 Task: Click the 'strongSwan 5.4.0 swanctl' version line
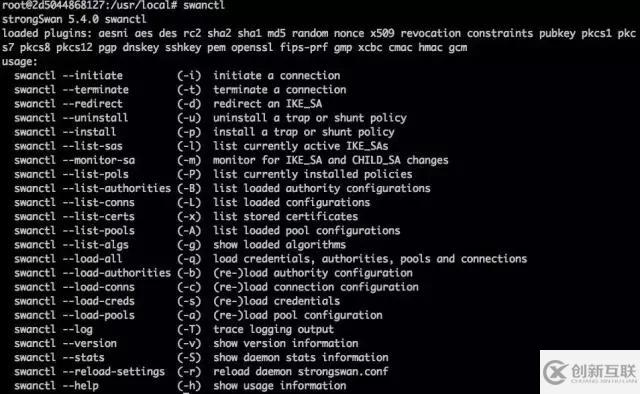coord(74,19)
